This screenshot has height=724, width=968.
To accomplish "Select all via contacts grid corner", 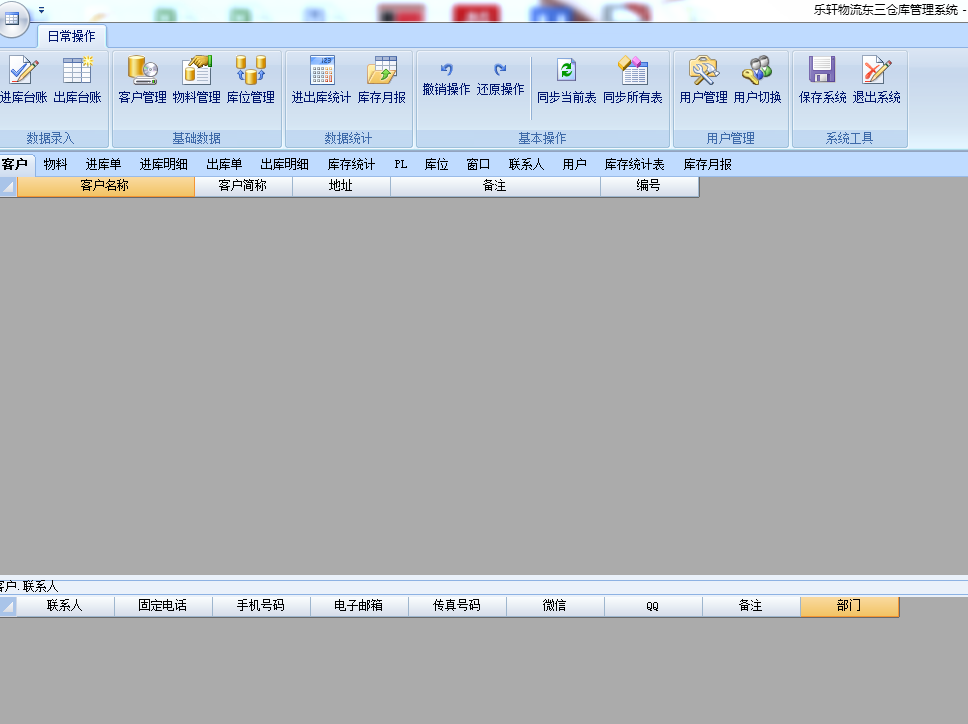I will 7,606.
